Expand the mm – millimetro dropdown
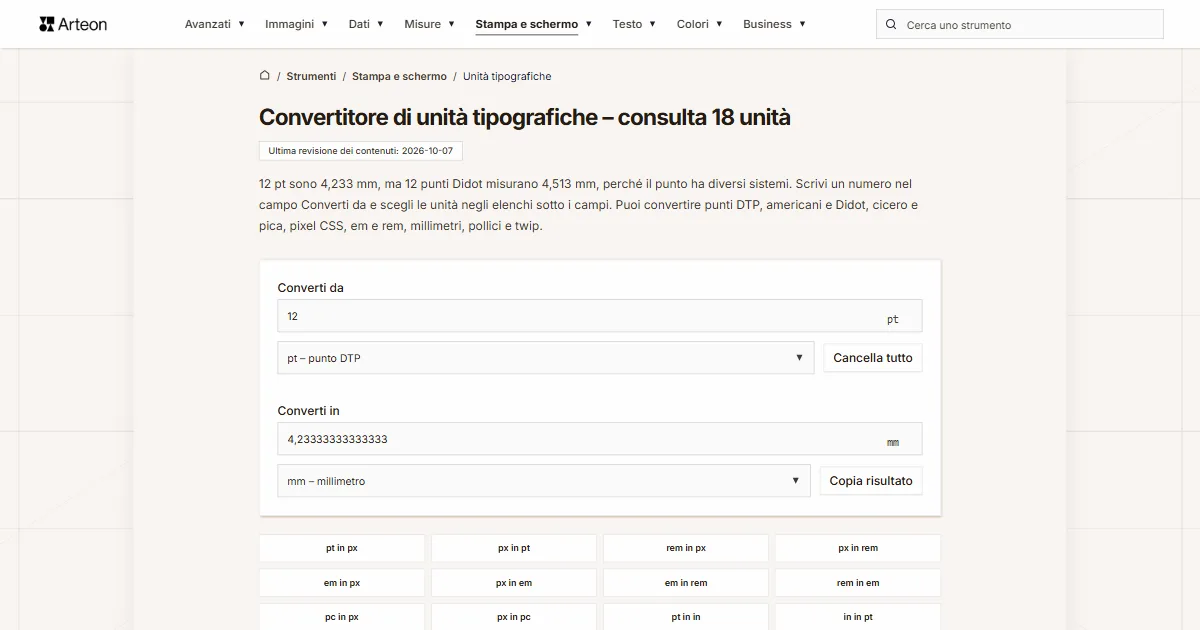The image size is (1200, 630). pyautogui.click(x=544, y=481)
